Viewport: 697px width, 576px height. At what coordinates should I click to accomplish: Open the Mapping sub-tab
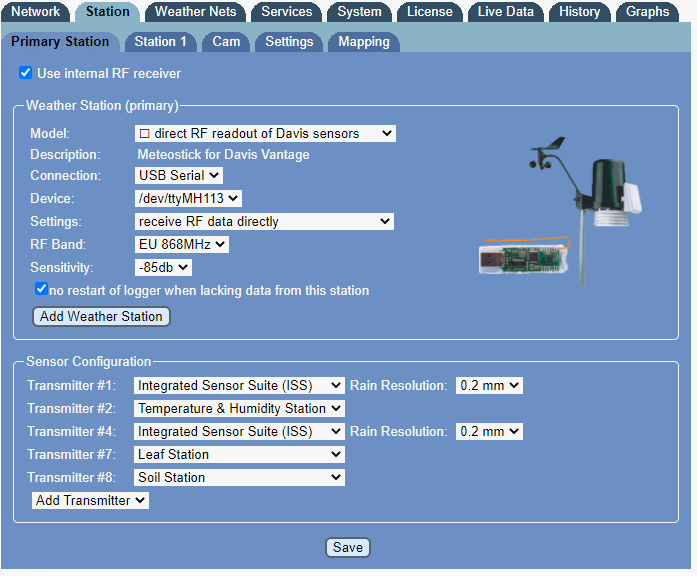coord(364,42)
